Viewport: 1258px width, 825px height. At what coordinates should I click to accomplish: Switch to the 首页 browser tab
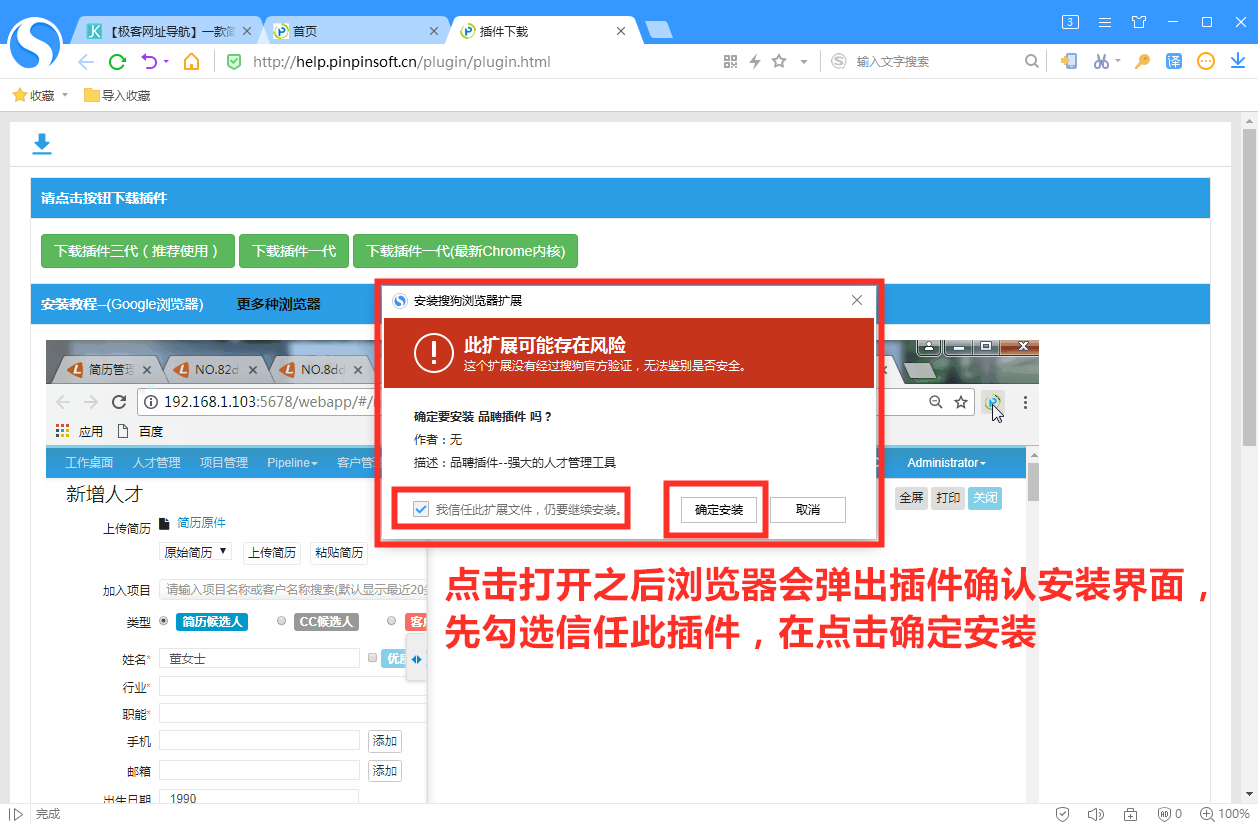355,31
